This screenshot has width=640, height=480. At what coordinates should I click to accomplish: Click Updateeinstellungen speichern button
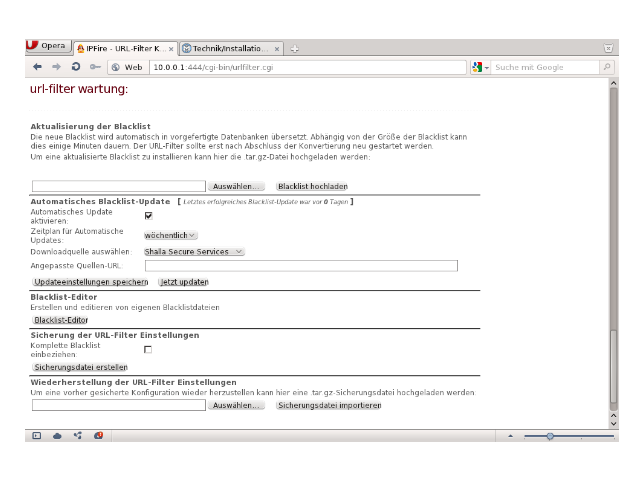pos(91,282)
